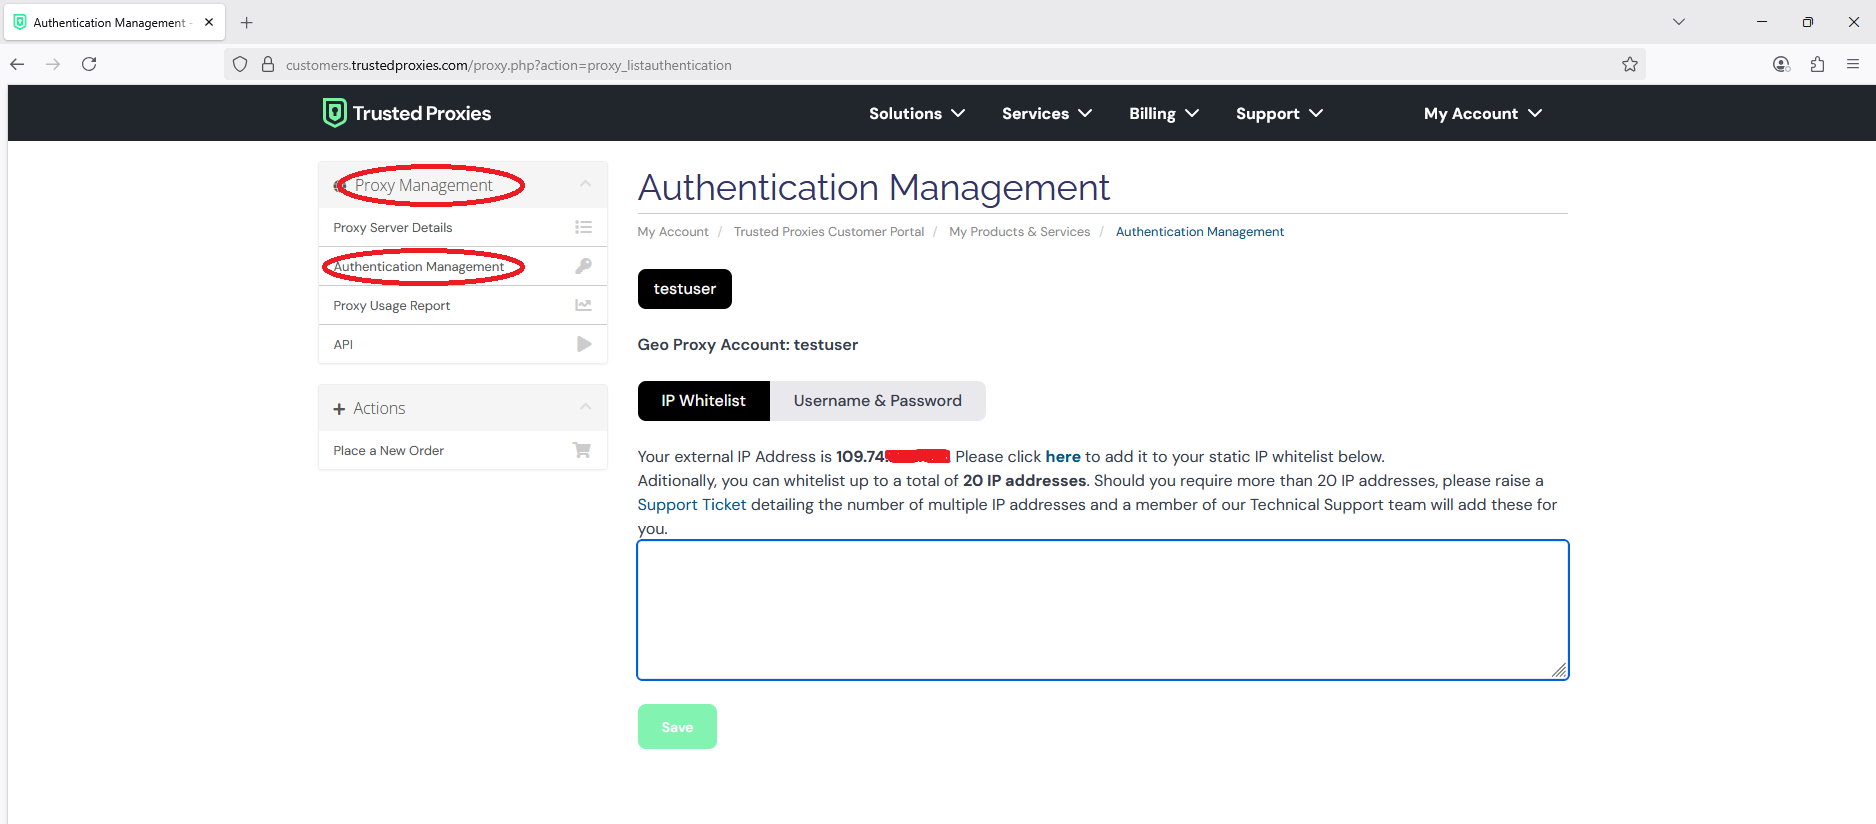The image size is (1876, 824).
Task: Click My Account breadcrumb link
Action: [x=673, y=231]
